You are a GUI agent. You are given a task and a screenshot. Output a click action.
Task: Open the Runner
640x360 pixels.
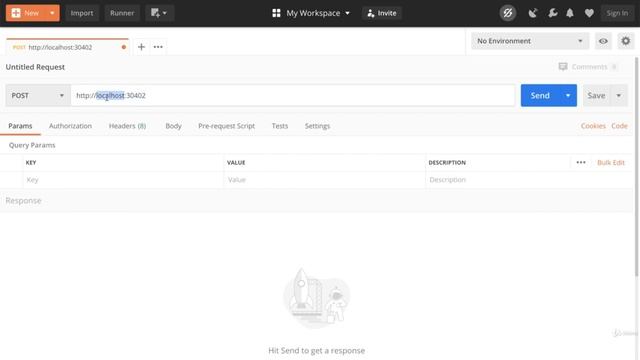tap(122, 13)
